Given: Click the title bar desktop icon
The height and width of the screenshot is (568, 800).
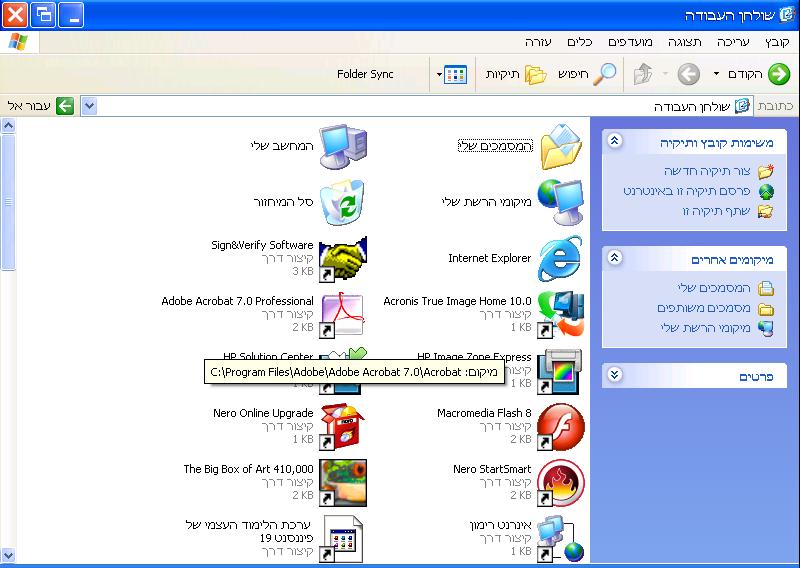Looking at the screenshot, I should [x=786, y=14].
